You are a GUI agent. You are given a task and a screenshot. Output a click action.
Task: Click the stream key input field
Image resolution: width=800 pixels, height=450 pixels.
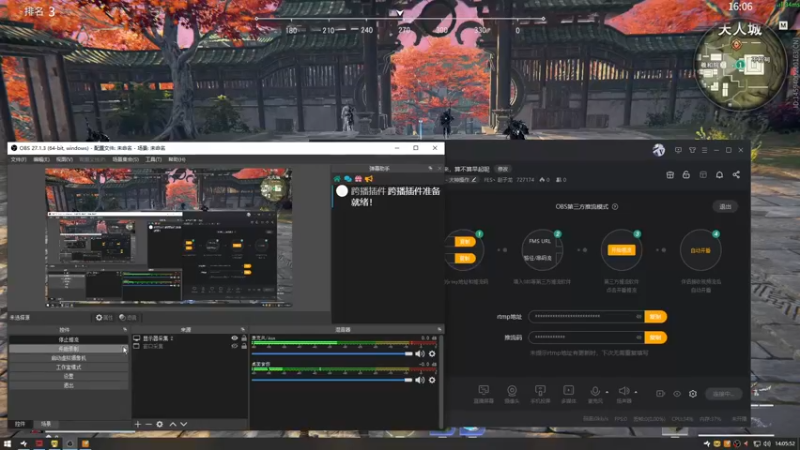pyautogui.click(x=586, y=337)
